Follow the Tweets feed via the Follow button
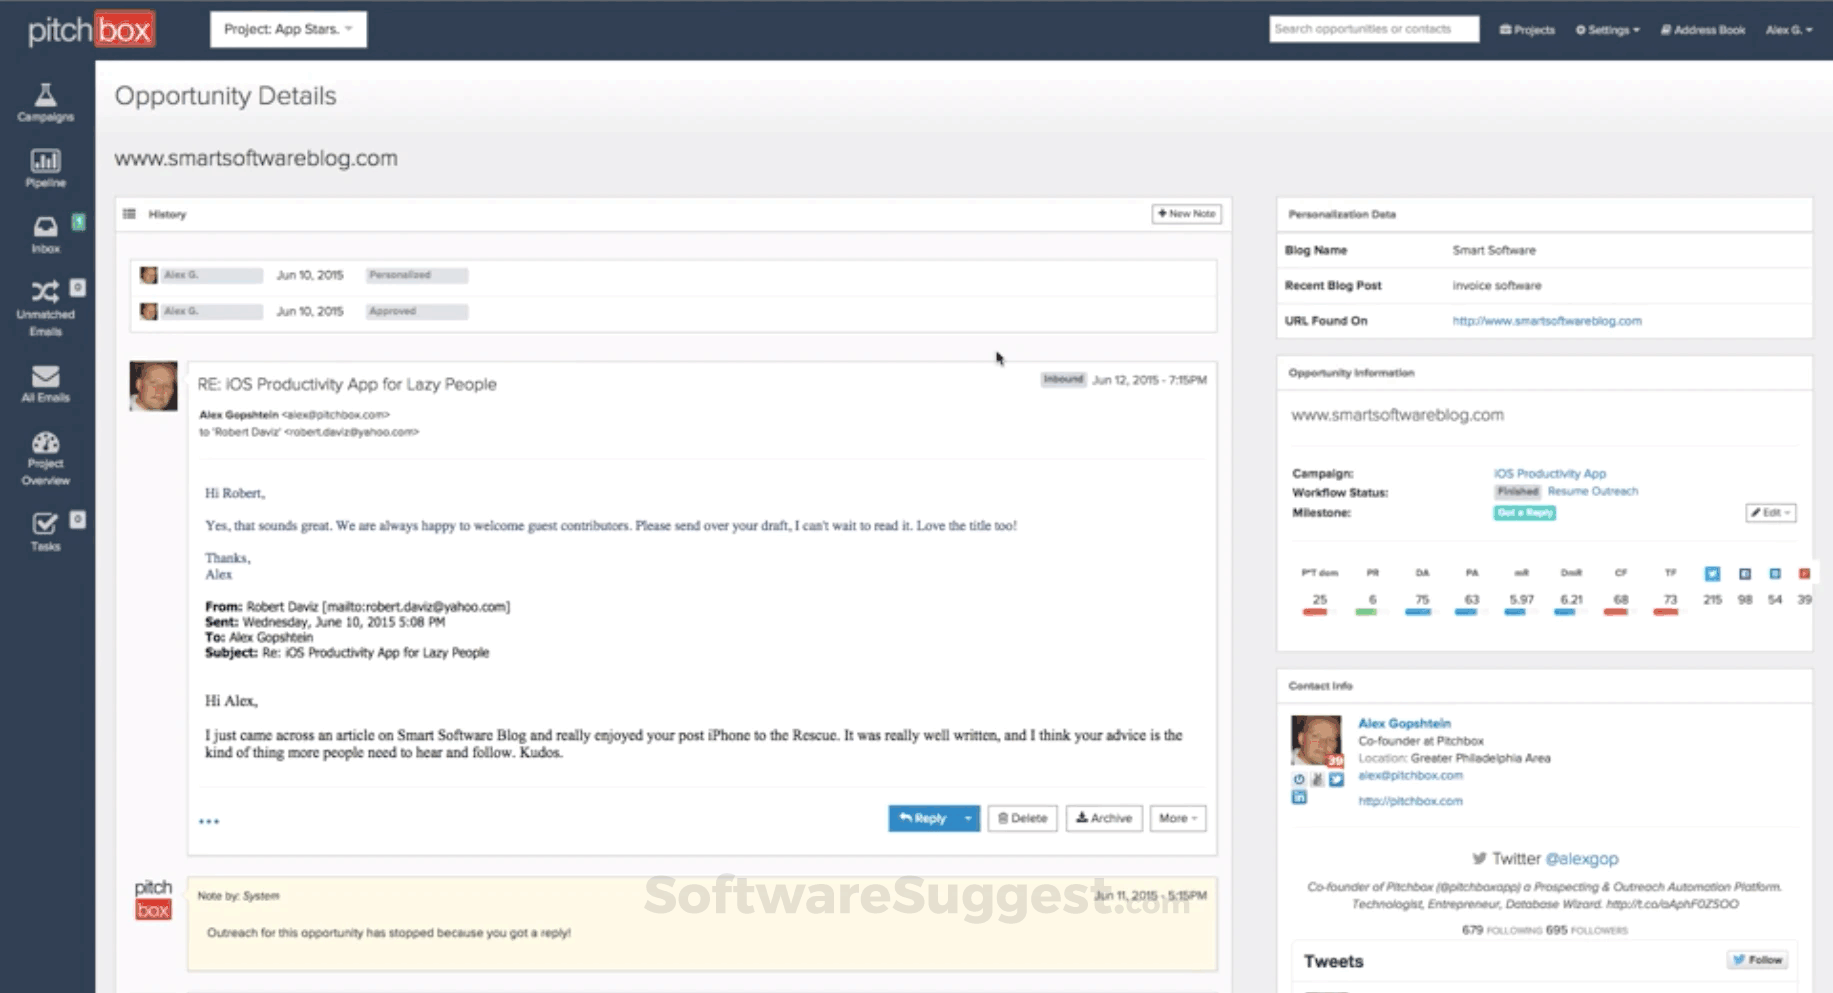Image resolution: width=1833 pixels, height=993 pixels. [x=1757, y=959]
